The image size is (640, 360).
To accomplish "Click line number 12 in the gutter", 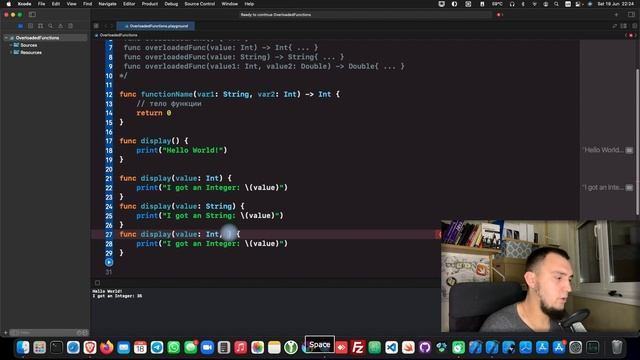I will coord(109,94).
